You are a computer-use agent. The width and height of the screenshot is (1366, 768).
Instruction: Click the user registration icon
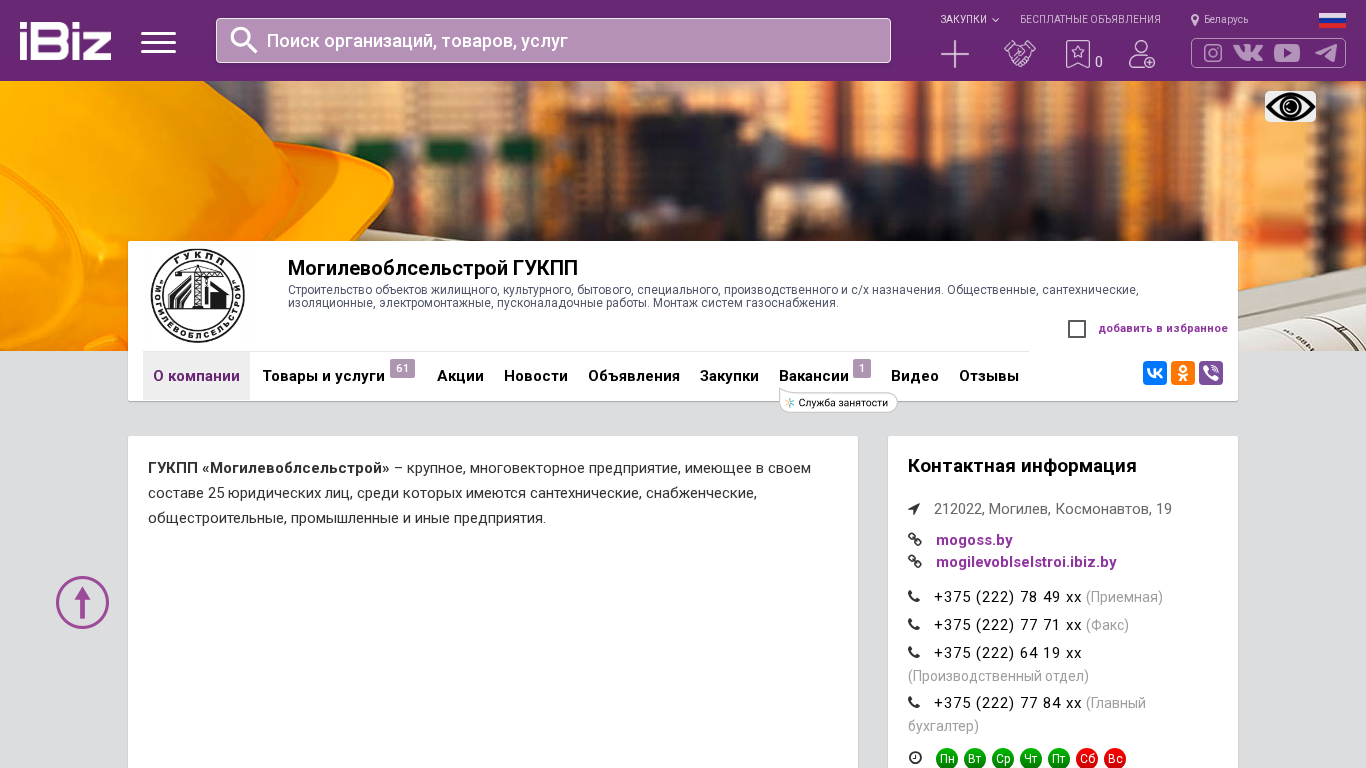click(x=1142, y=54)
